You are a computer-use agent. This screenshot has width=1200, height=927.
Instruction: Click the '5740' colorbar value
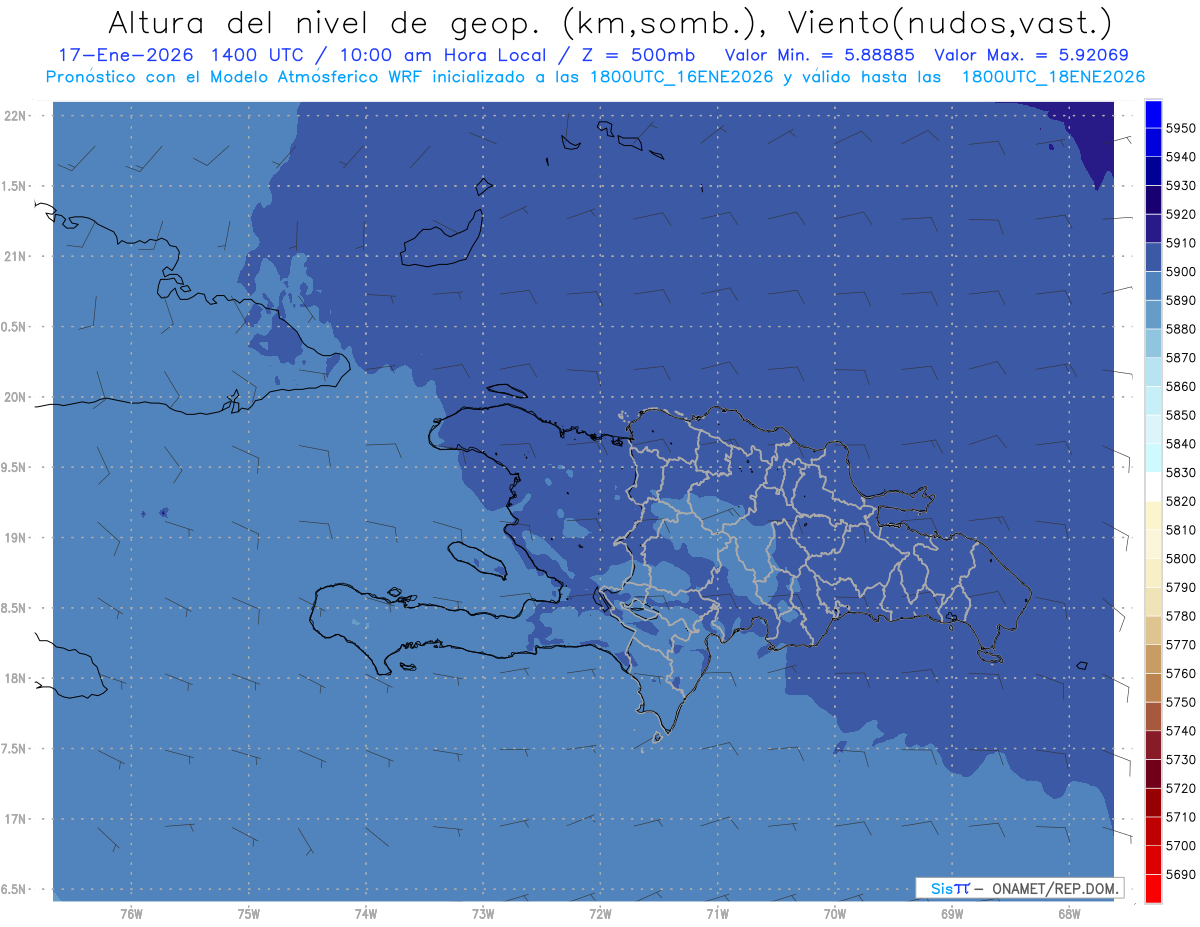coord(1181,731)
